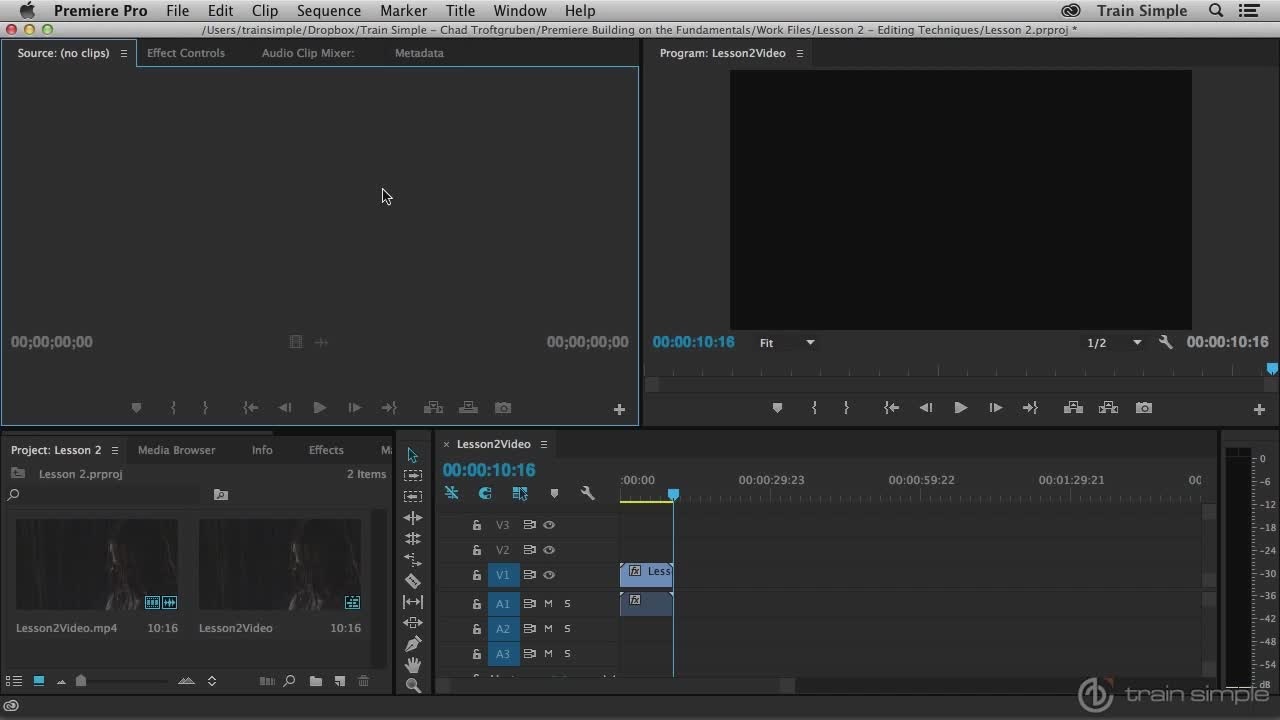Open the Clip menu
Image resolution: width=1280 pixels, height=720 pixels.
[265, 10]
